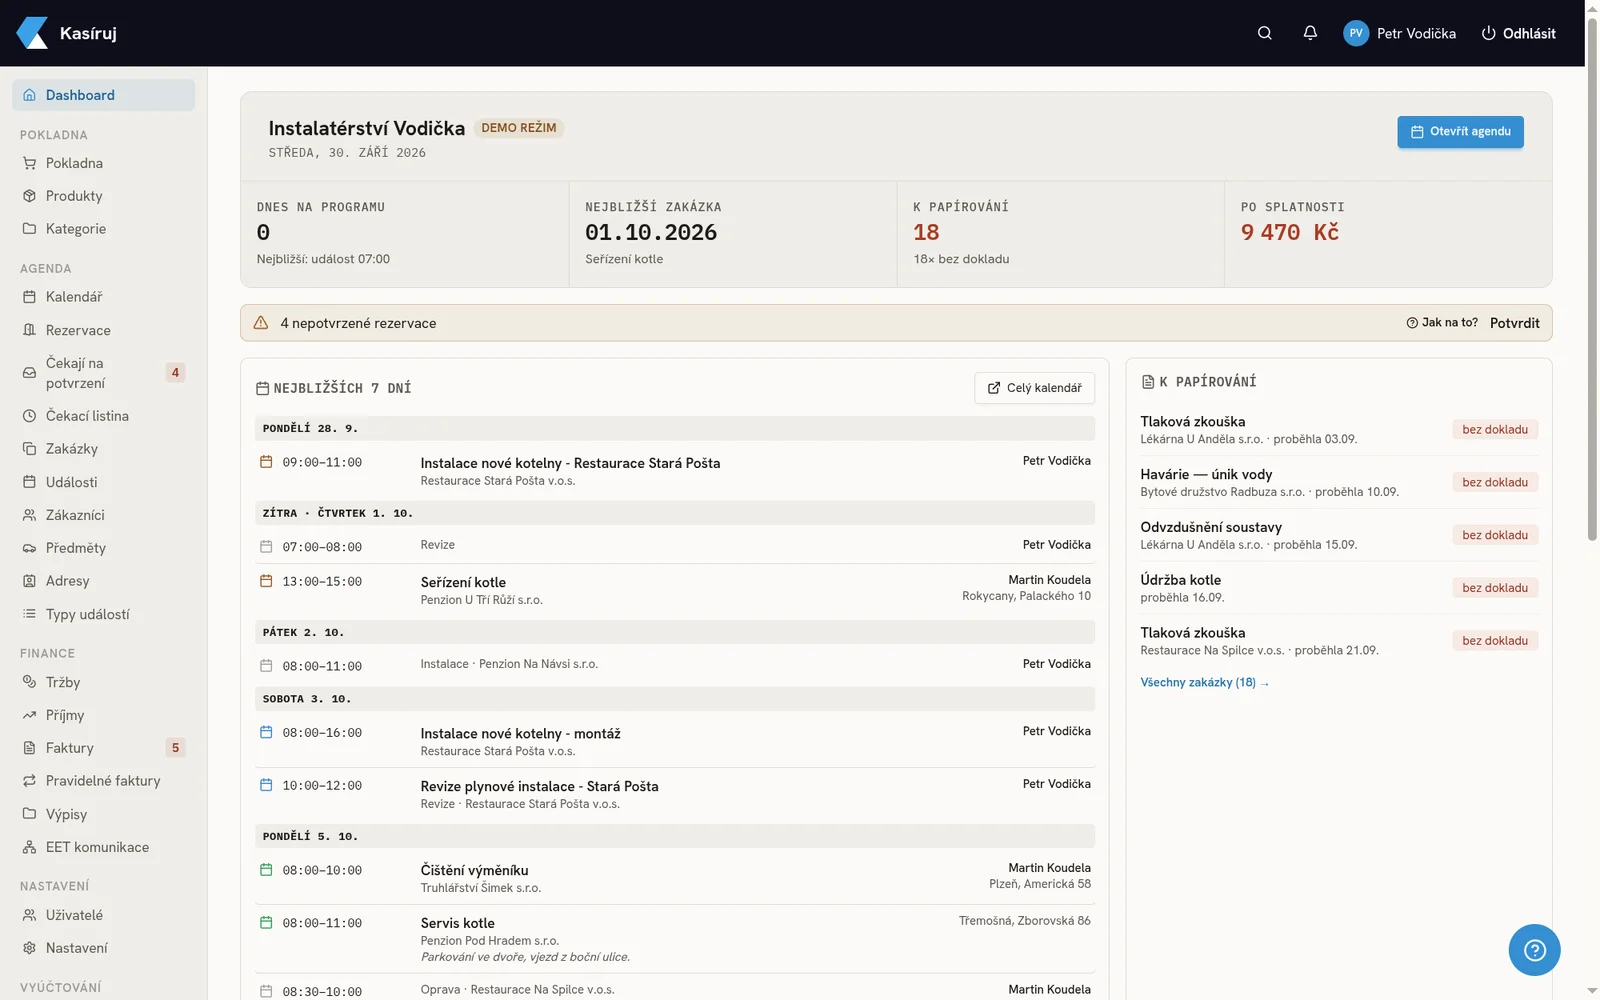The image size is (1600, 1000).
Task: Click calendar icon beside 07:00–08:00 Revize
Action: (x=266, y=547)
